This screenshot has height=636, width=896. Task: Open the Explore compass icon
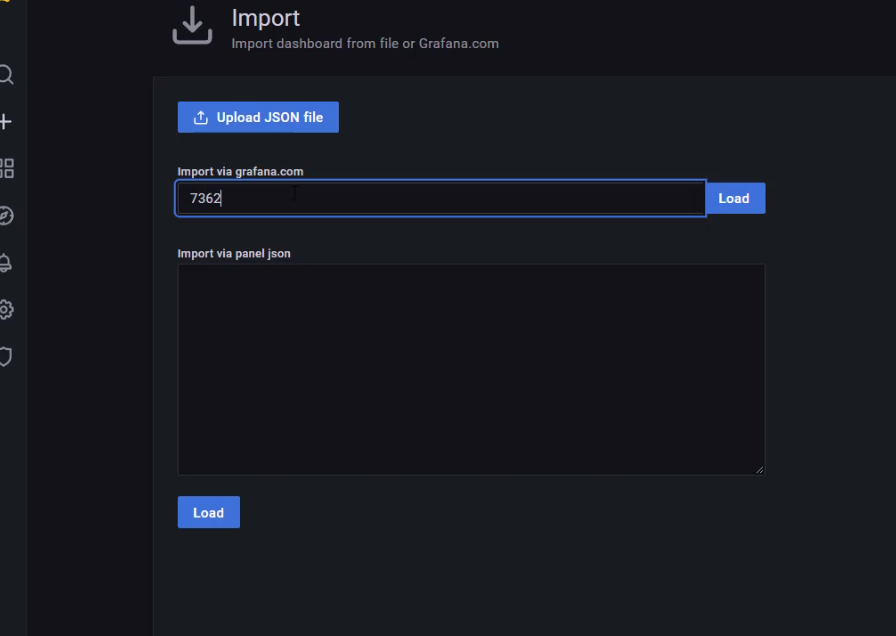point(6,216)
